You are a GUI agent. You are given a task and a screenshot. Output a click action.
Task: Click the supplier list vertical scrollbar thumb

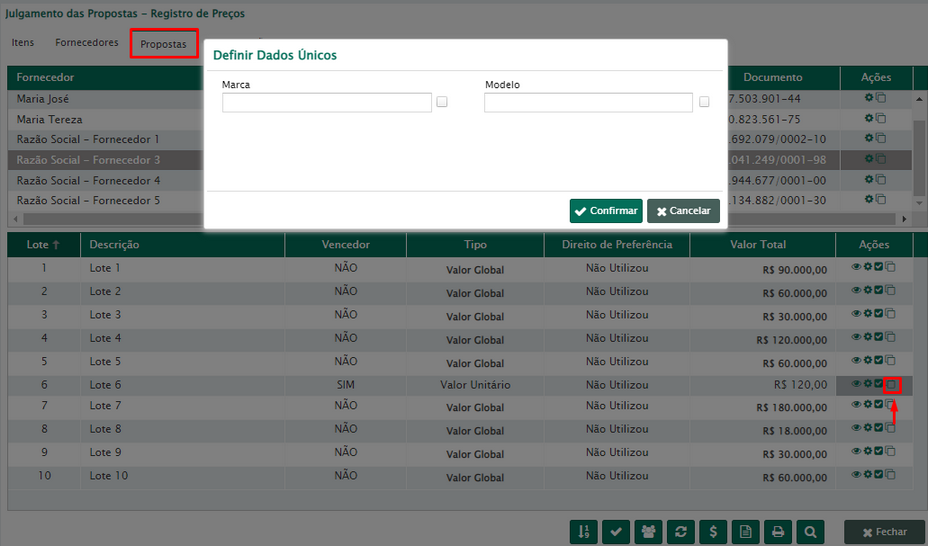919,157
